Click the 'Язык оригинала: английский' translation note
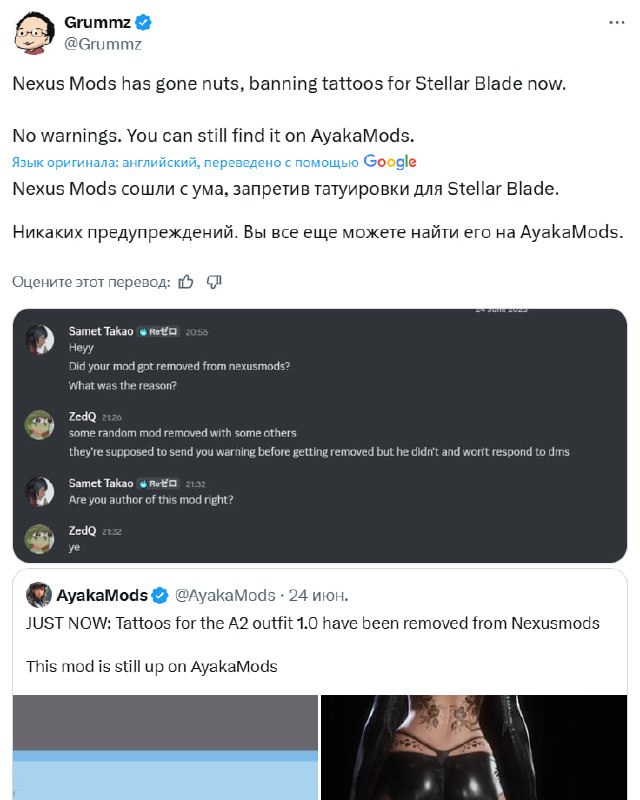 point(185,162)
